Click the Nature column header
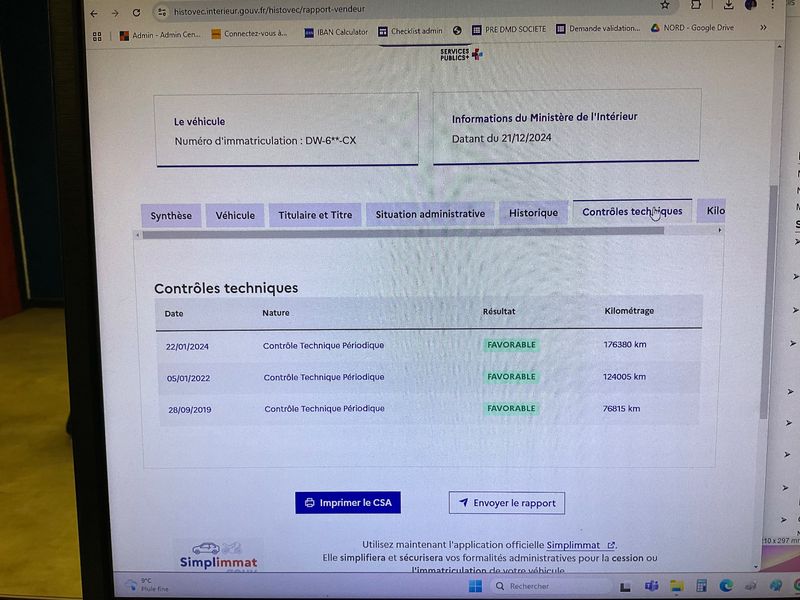 pos(276,312)
